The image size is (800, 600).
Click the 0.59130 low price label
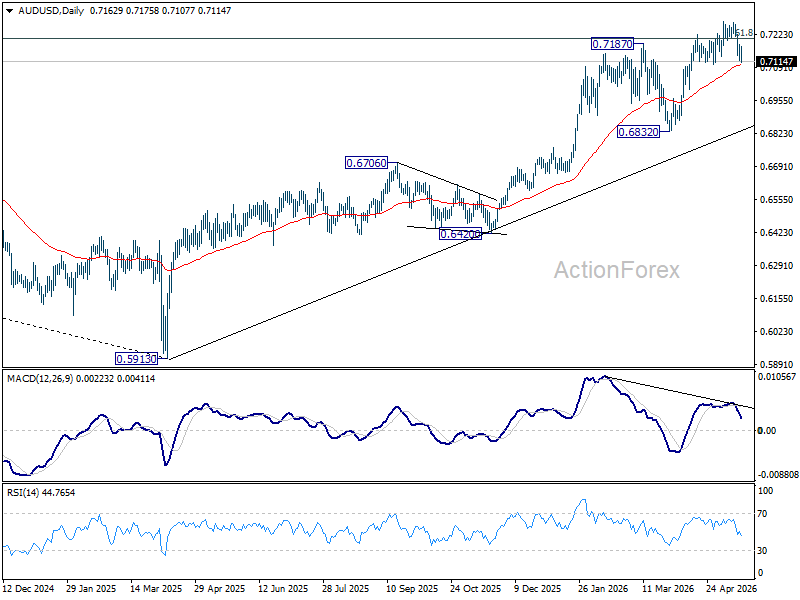136,359
